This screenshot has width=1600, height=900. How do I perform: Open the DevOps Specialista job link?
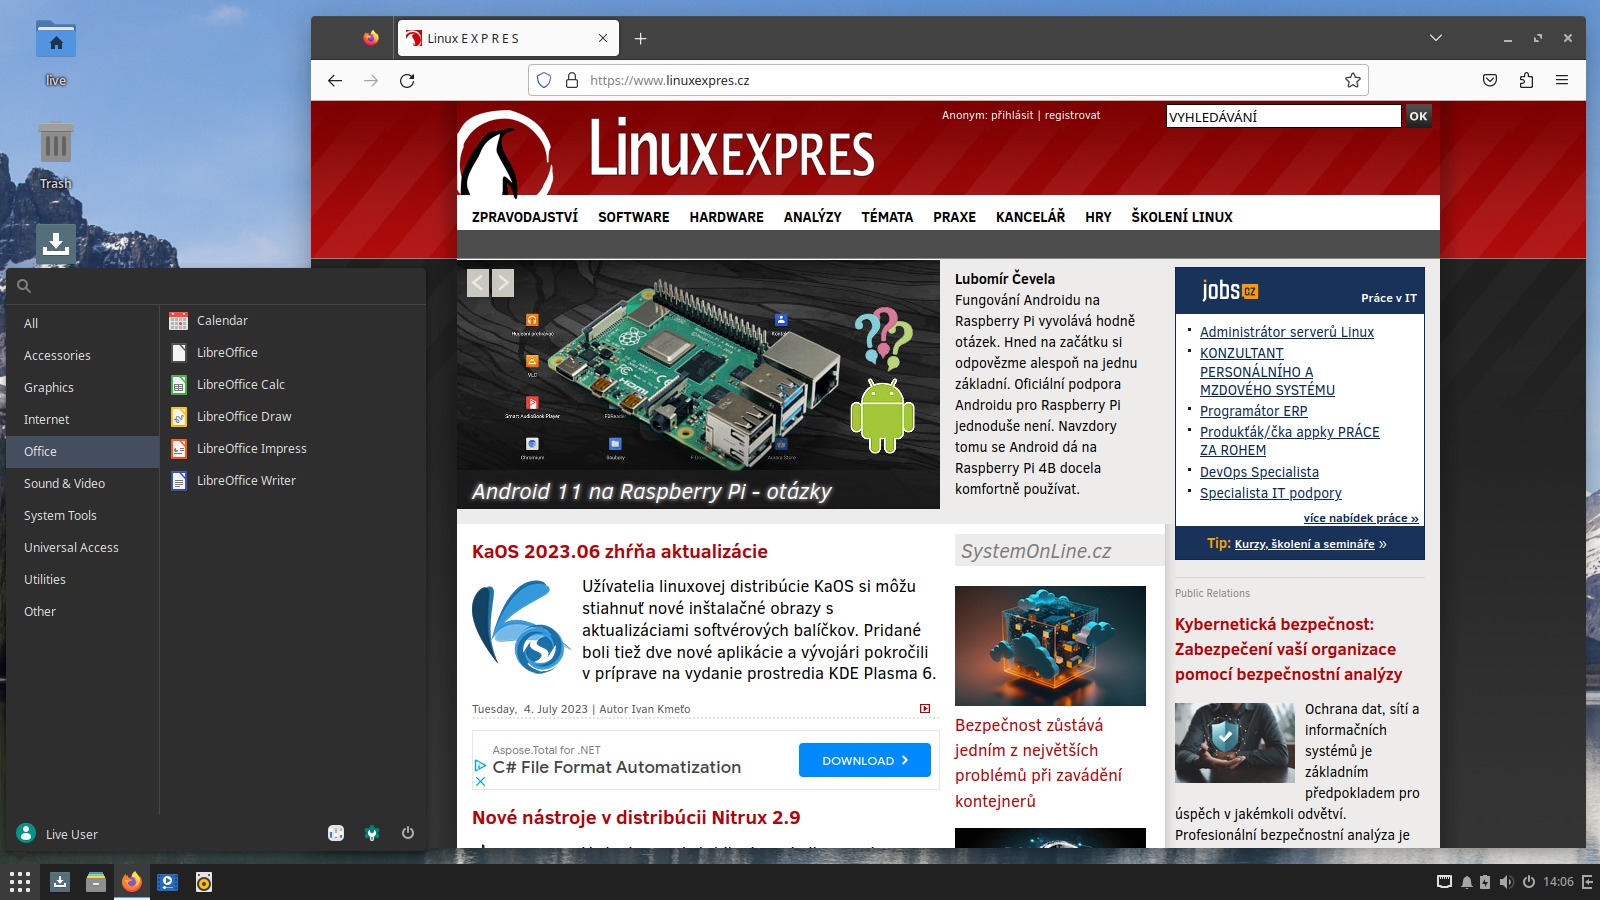tap(1259, 472)
